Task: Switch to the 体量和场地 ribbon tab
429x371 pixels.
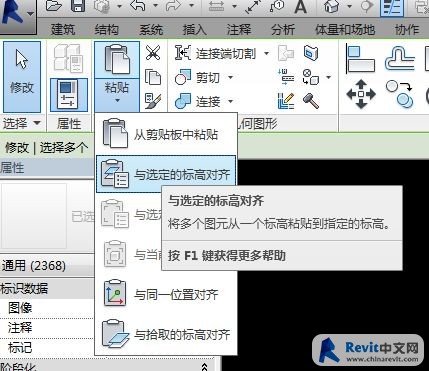Action: 345,30
